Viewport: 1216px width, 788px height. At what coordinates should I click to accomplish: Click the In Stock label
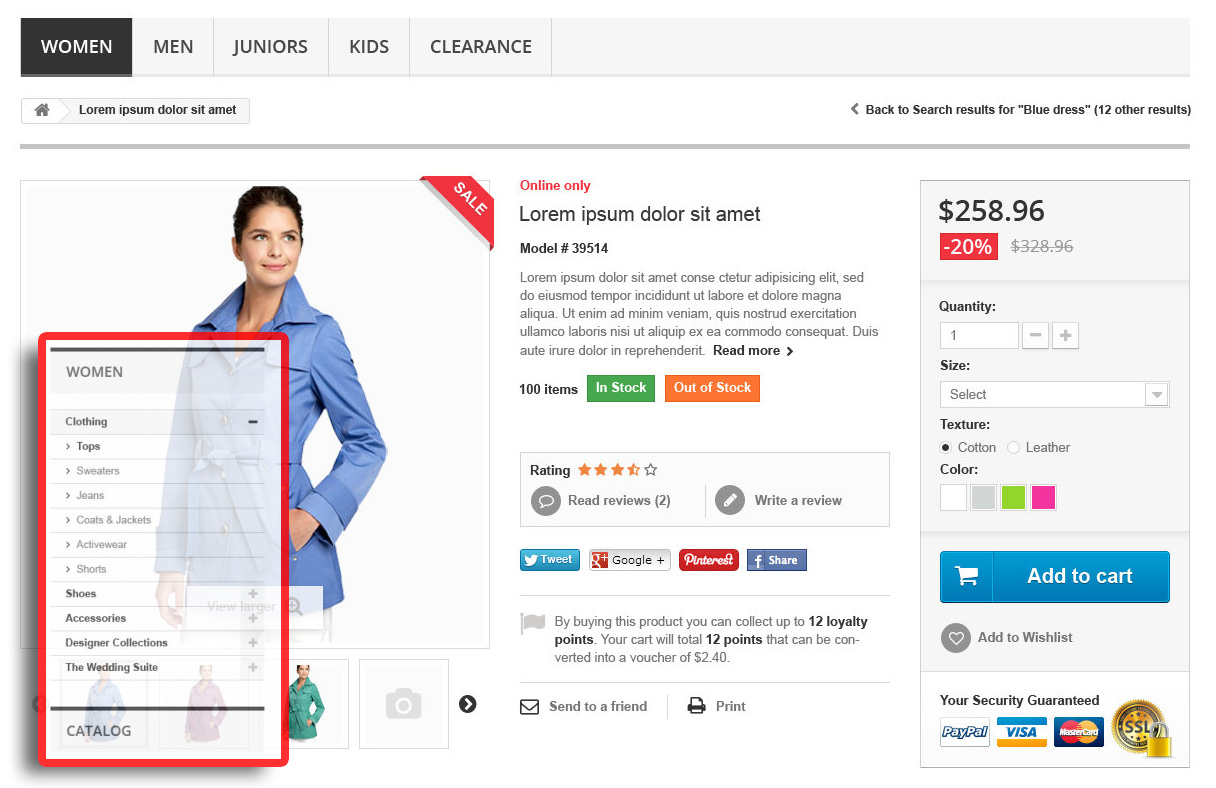[621, 388]
